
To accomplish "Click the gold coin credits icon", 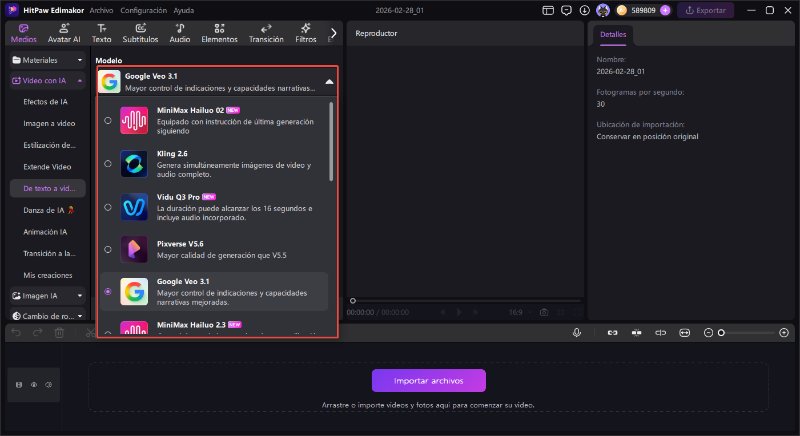I will click(621, 10).
